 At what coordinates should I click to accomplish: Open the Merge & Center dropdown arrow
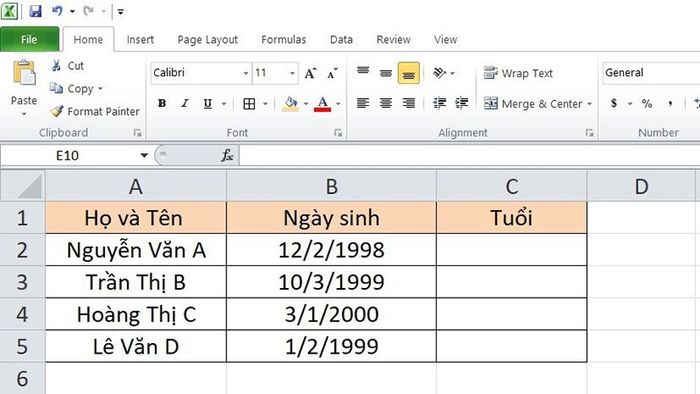tap(590, 104)
